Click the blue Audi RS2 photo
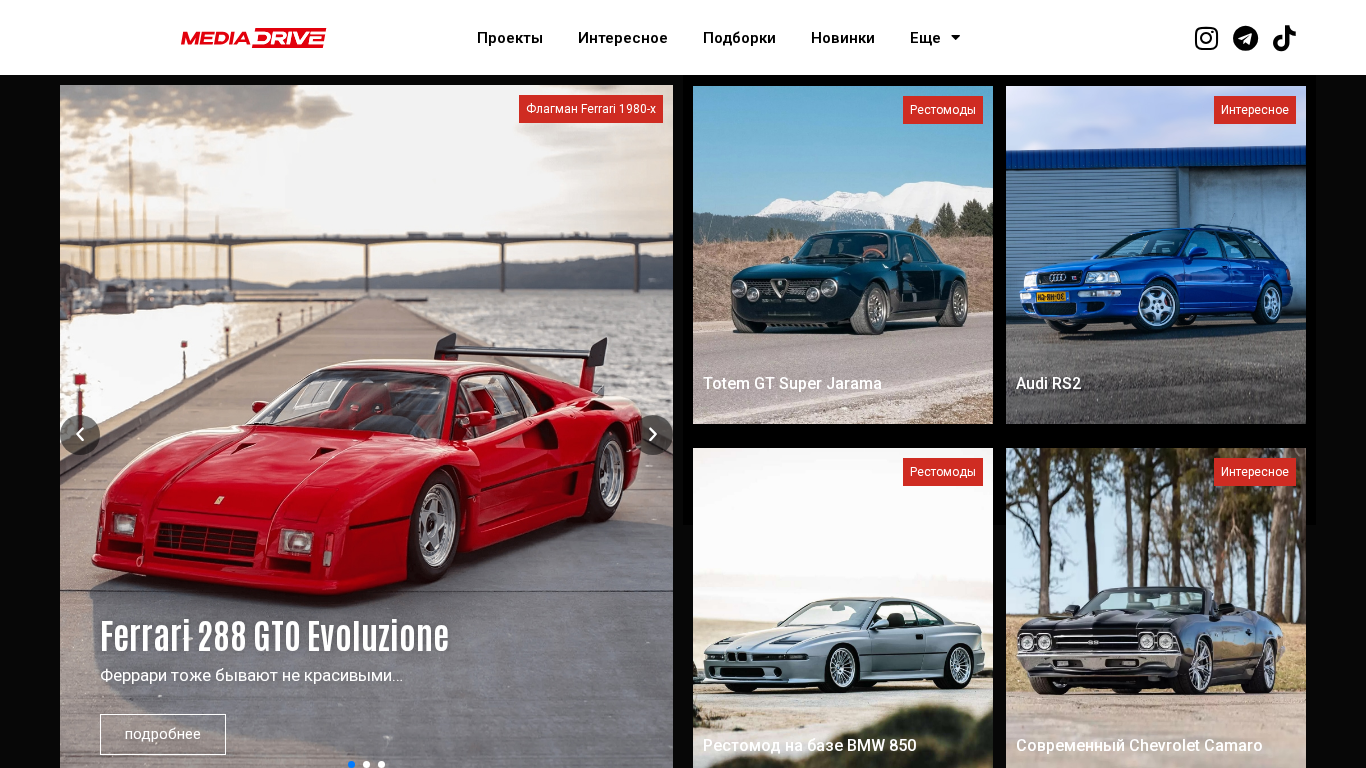Image resolution: width=1366 pixels, height=768 pixels. [x=1156, y=255]
